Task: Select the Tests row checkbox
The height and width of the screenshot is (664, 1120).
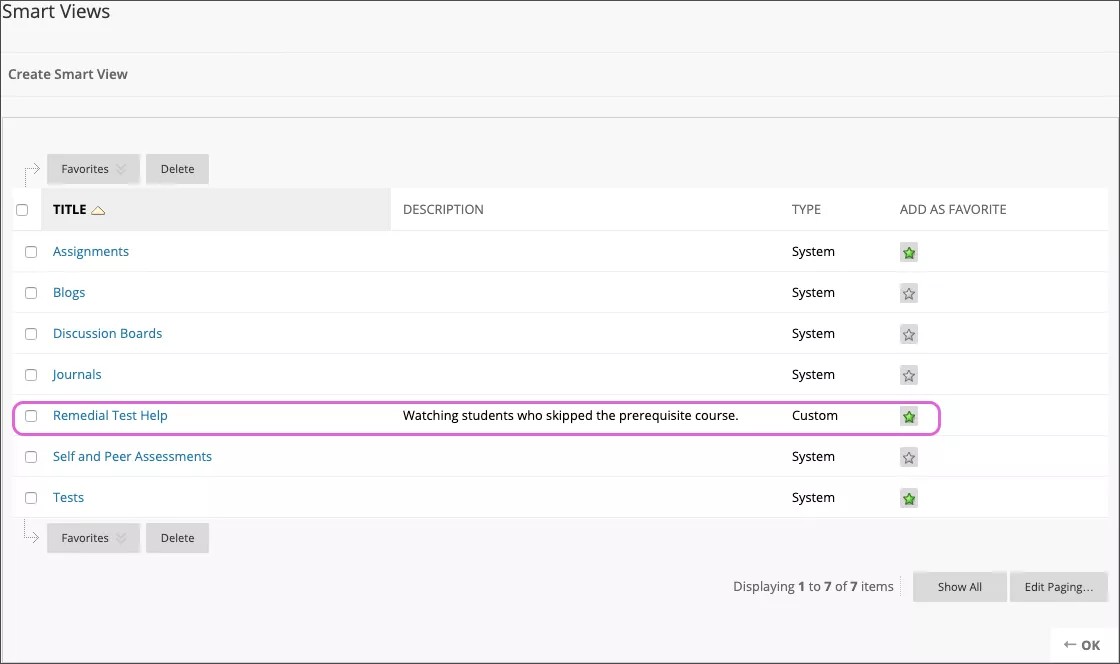Action: pos(31,498)
